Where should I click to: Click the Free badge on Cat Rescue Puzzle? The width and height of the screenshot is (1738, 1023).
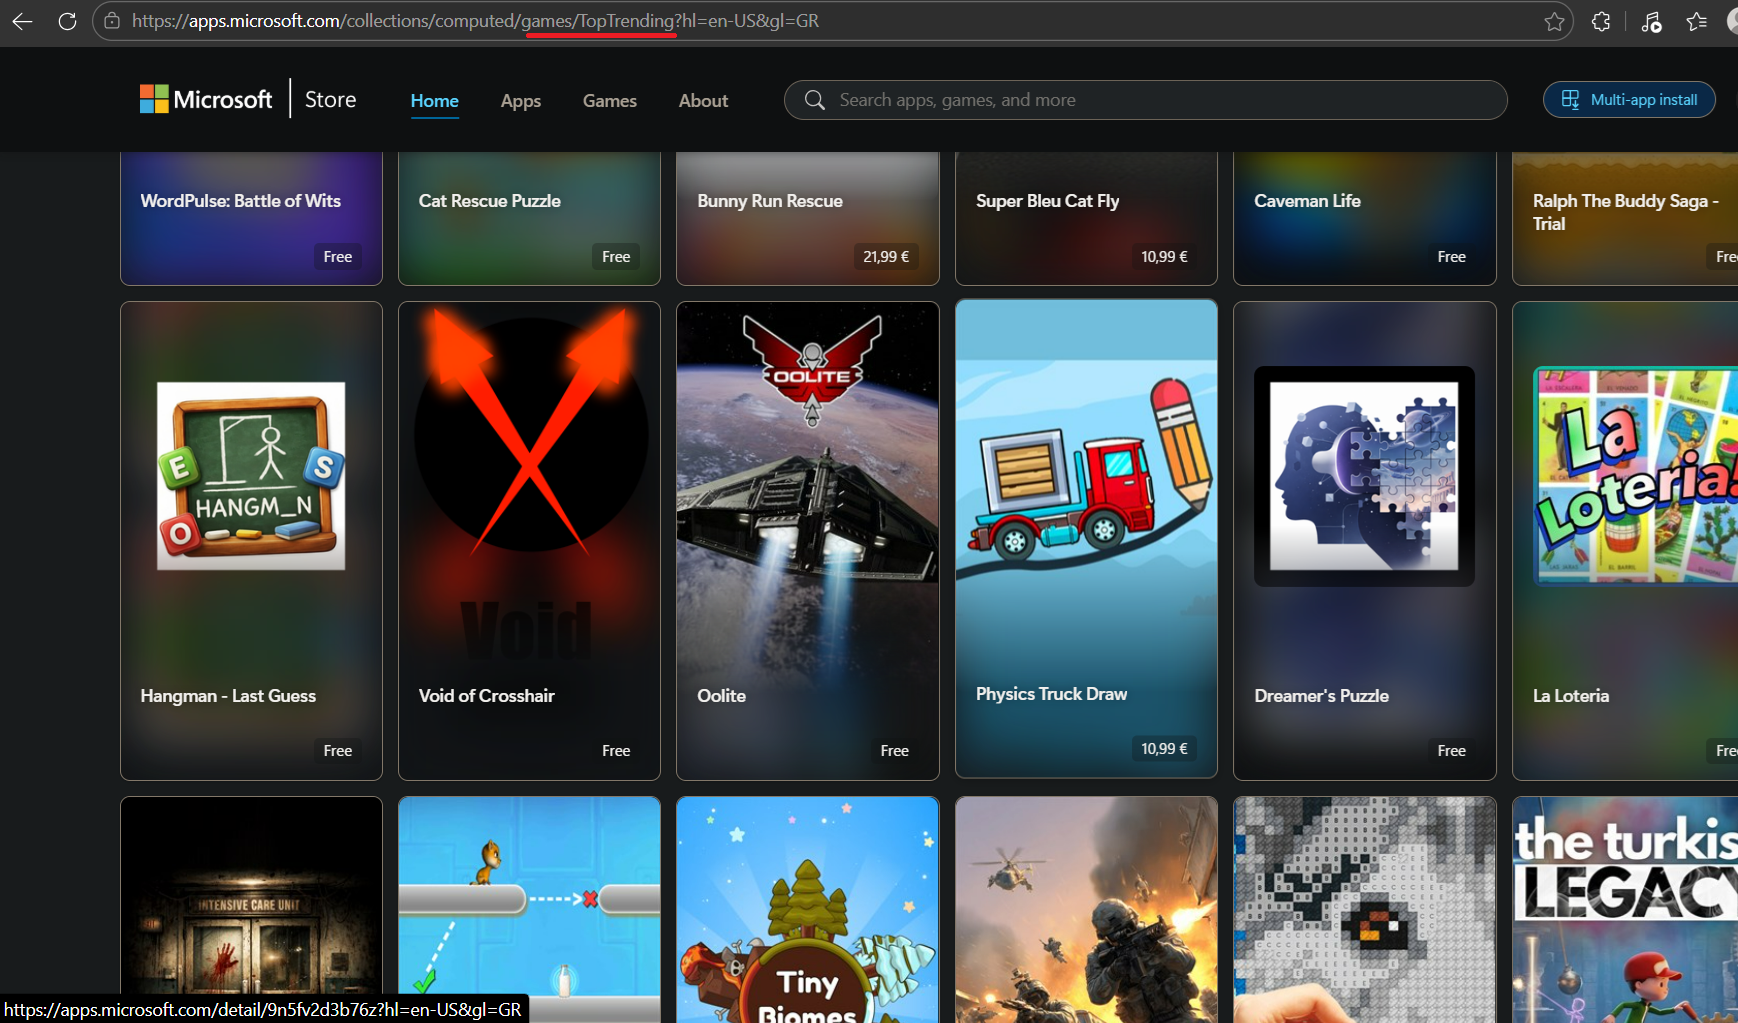pyautogui.click(x=616, y=257)
